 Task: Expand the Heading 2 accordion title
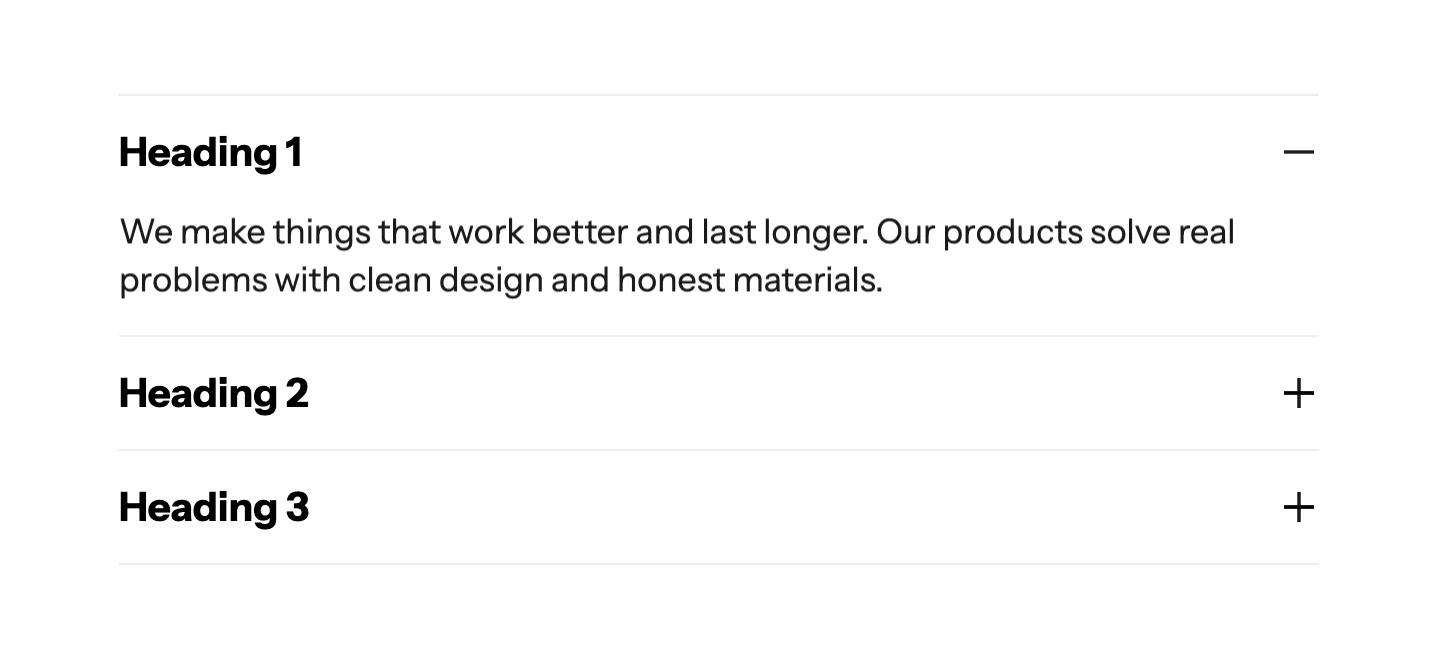(x=198, y=393)
